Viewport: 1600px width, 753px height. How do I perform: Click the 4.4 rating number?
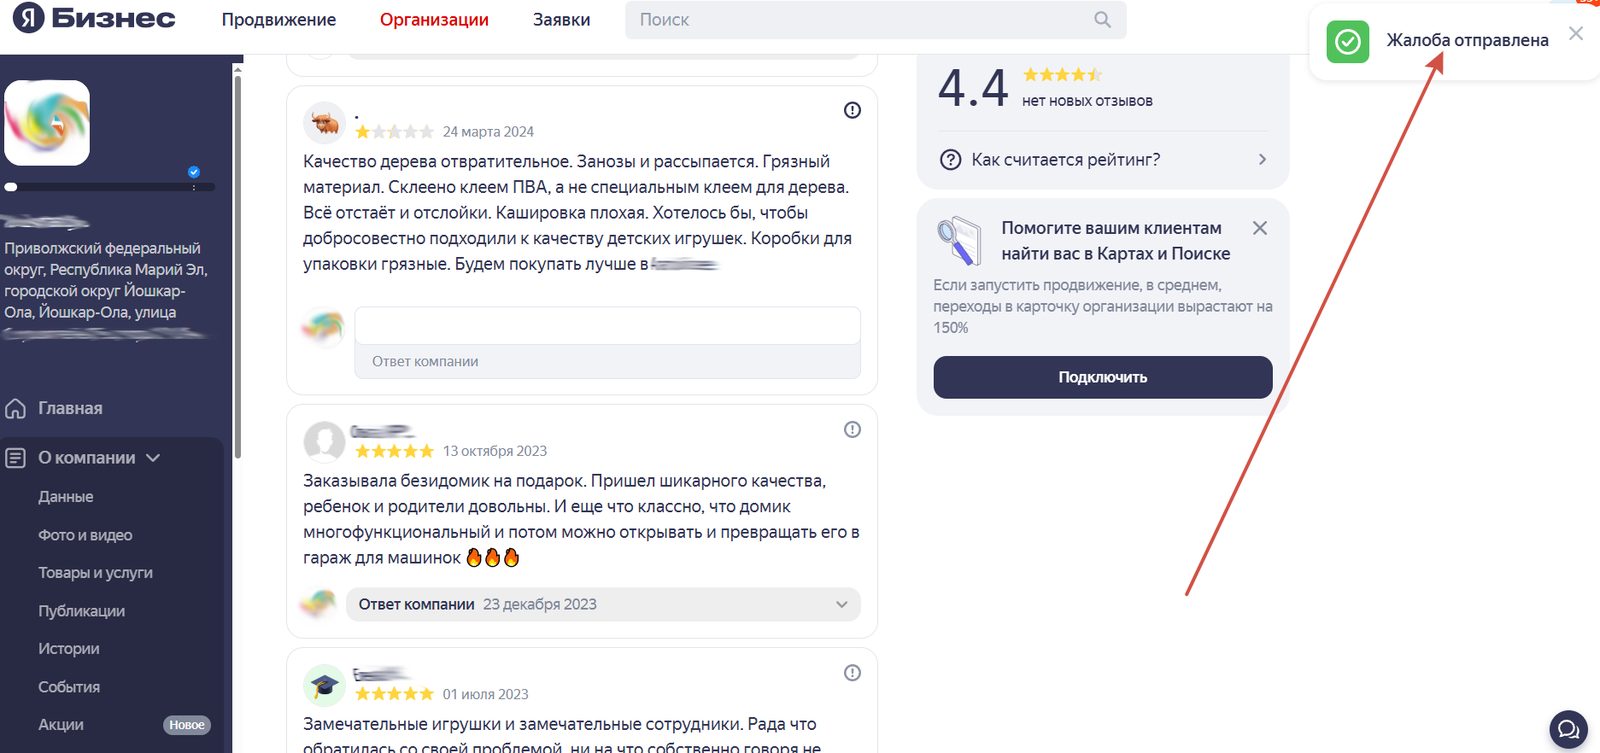pyautogui.click(x=973, y=87)
